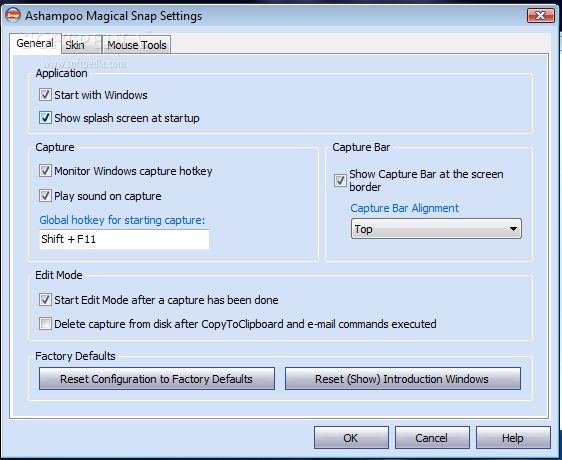The height and width of the screenshot is (460, 562).
Task: Click the Capture Bar Alignment label
Action: [404, 208]
